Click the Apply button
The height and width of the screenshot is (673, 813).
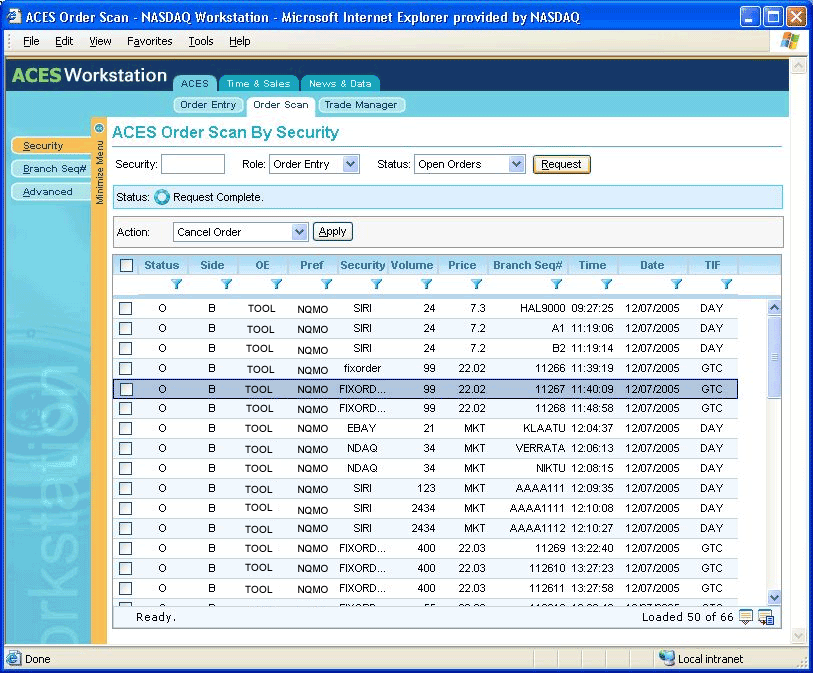click(x=332, y=231)
